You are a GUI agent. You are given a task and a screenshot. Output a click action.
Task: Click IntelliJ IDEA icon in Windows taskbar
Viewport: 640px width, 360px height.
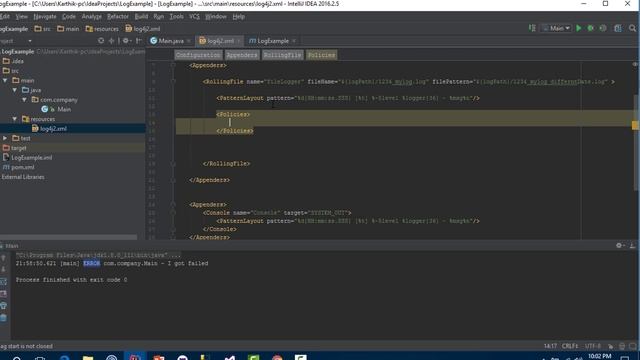[135, 356]
